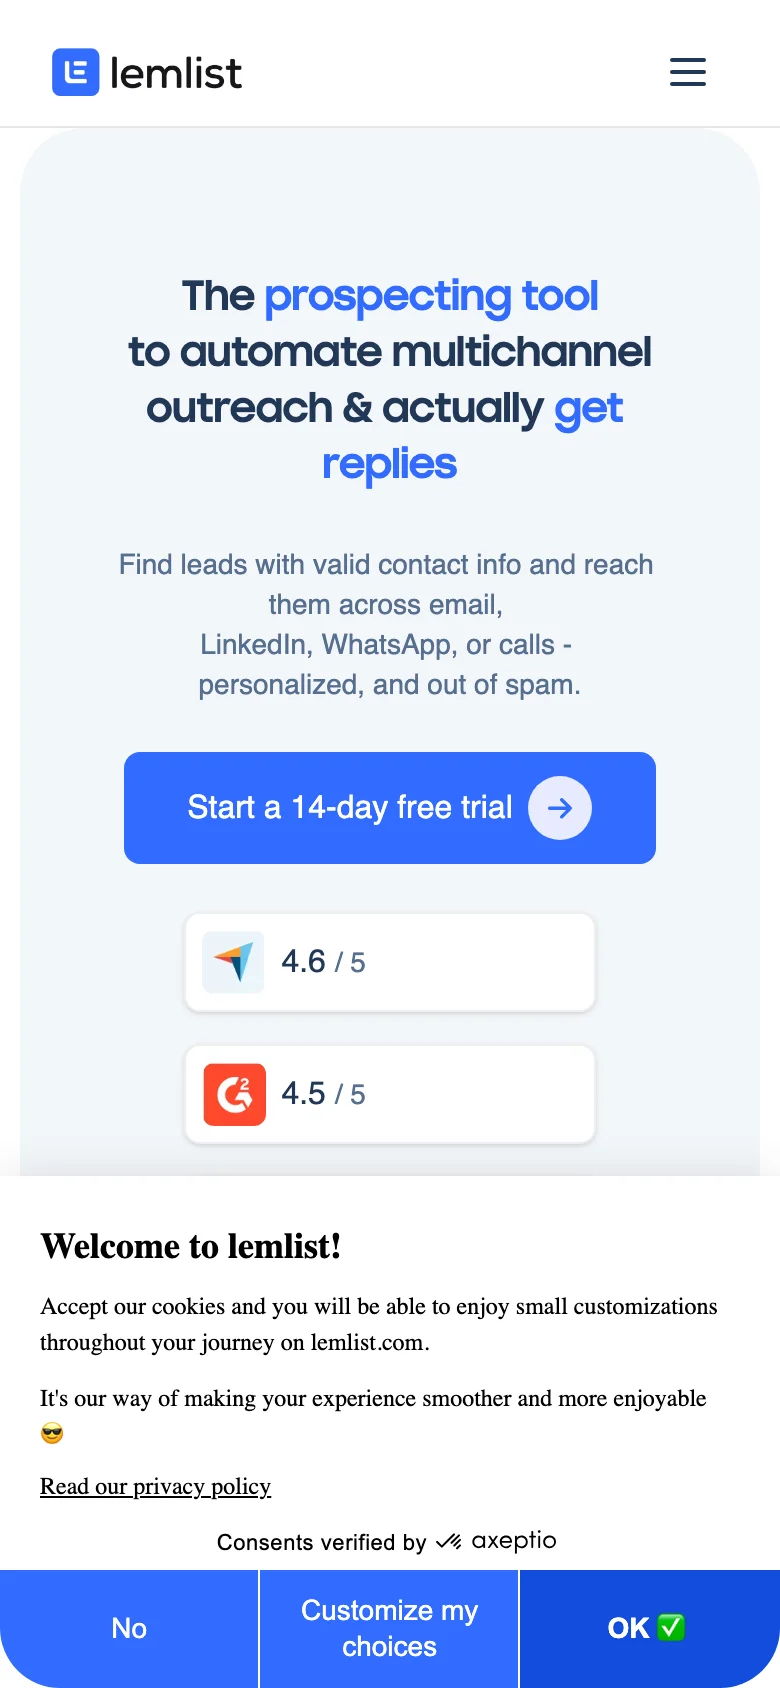Click the prospecting tool highlighted text

430,296
